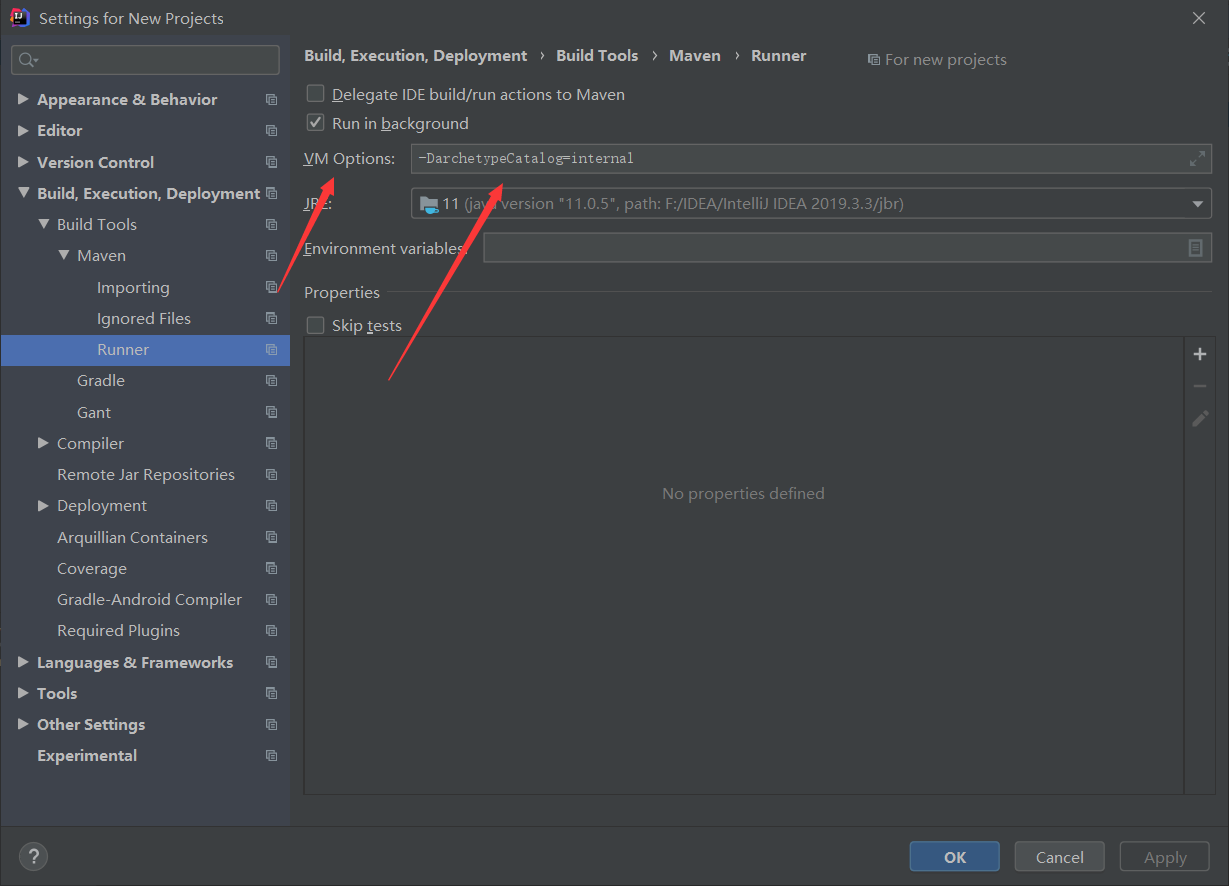Collapse the Maven tree node
1229x886 pixels.
tap(63, 255)
